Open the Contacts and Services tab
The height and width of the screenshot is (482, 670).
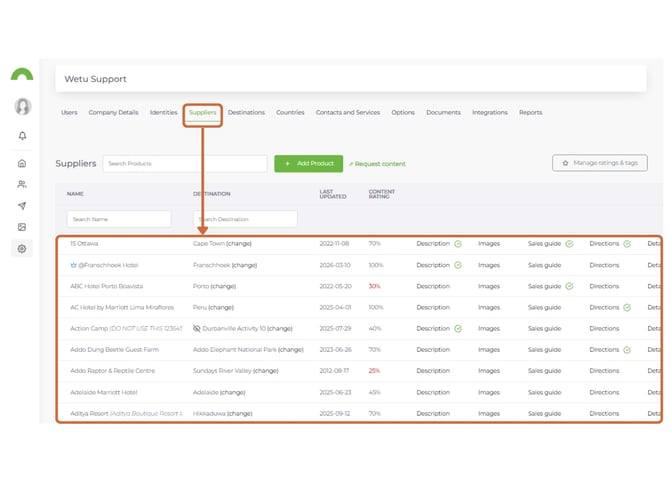click(348, 112)
